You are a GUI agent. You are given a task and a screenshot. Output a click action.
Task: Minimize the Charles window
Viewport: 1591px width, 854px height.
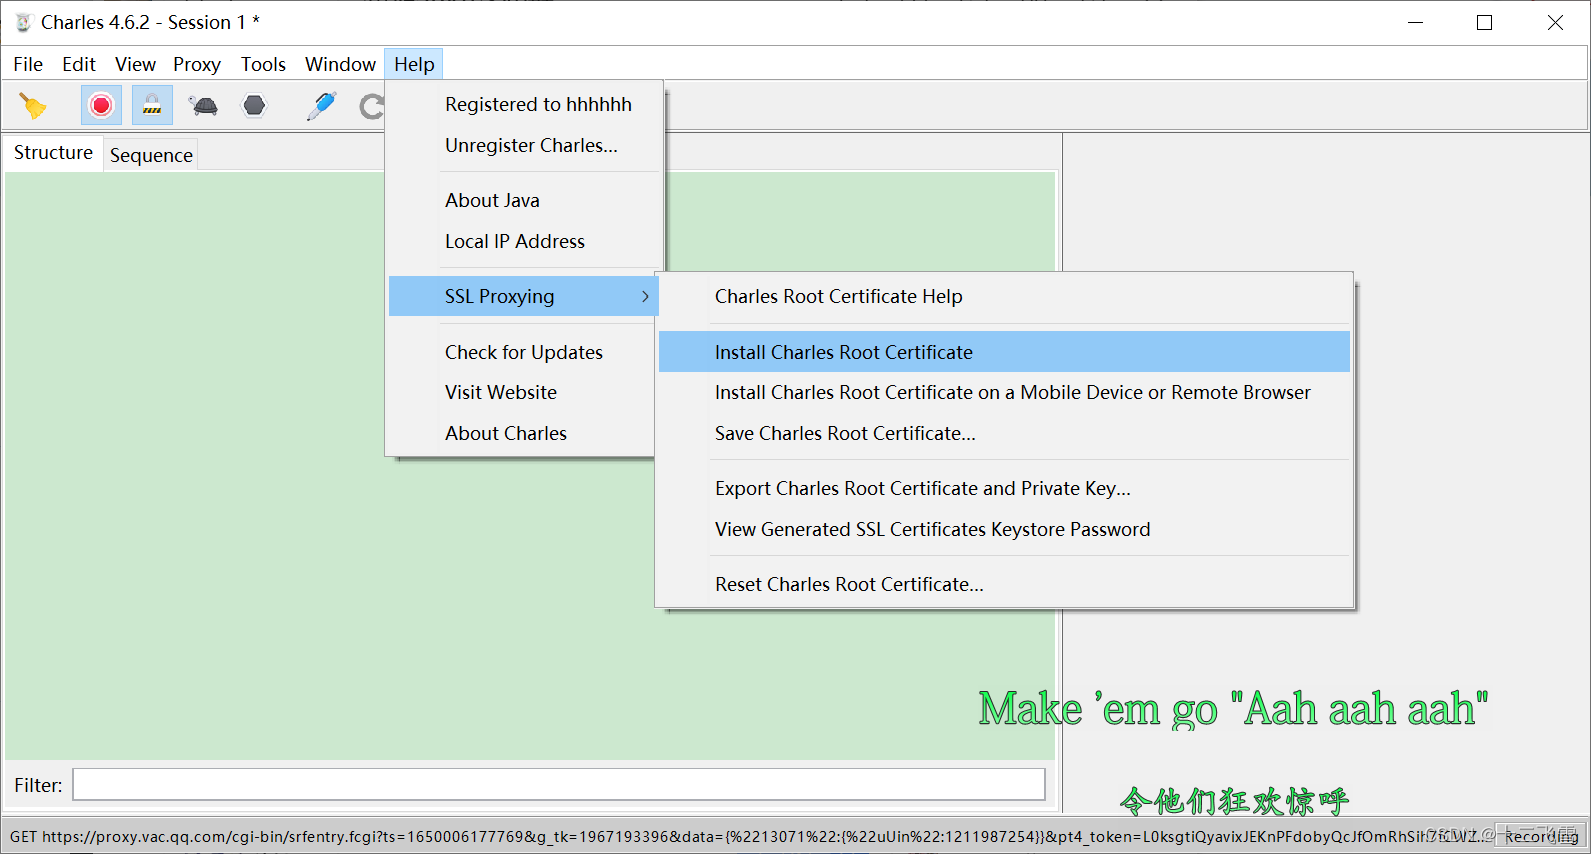1415,22
